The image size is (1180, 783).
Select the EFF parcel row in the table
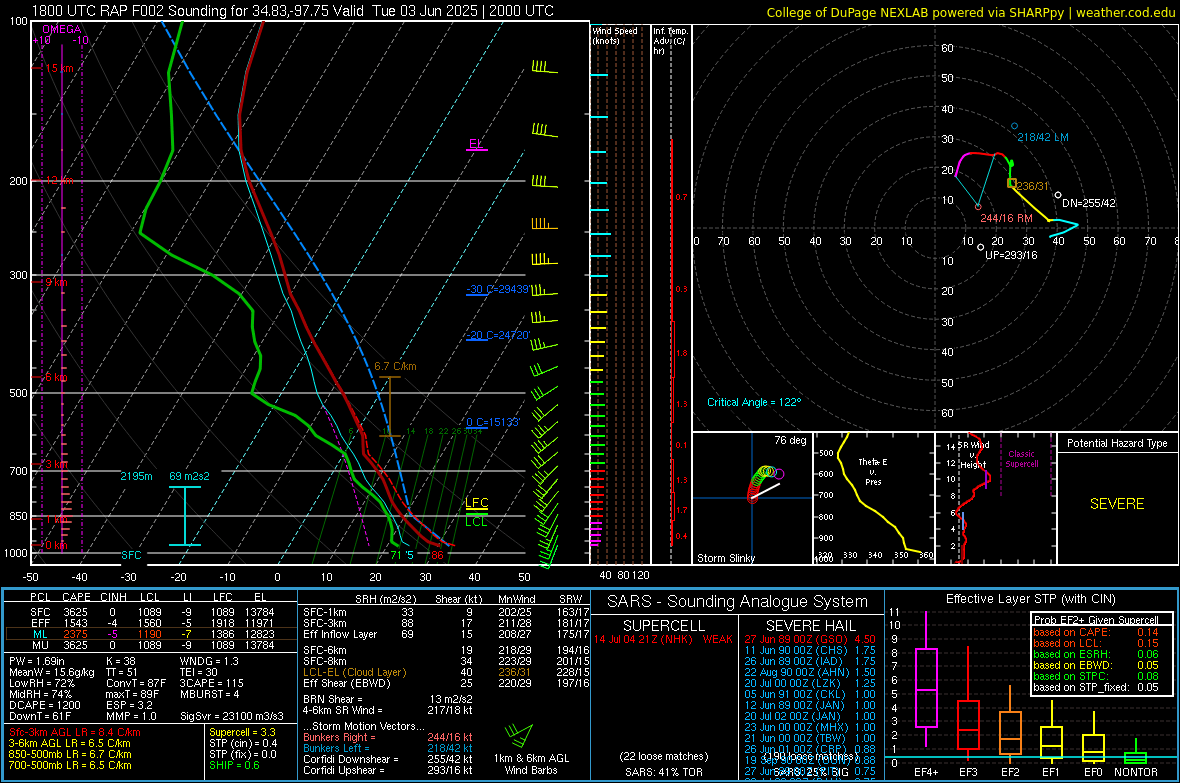[x=151, y=623]
